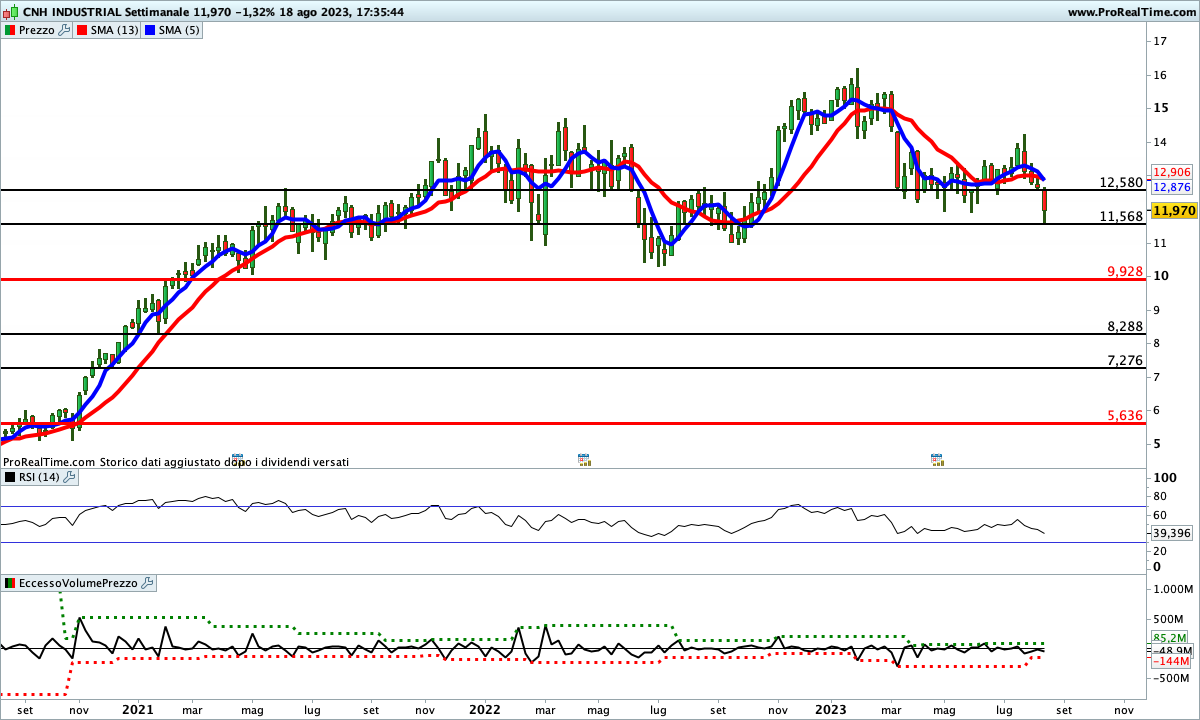The height and width of the screenshot is (720, 1200).
Task: Click the red -144M volume tag
Action: click(x=1170, y=662)
